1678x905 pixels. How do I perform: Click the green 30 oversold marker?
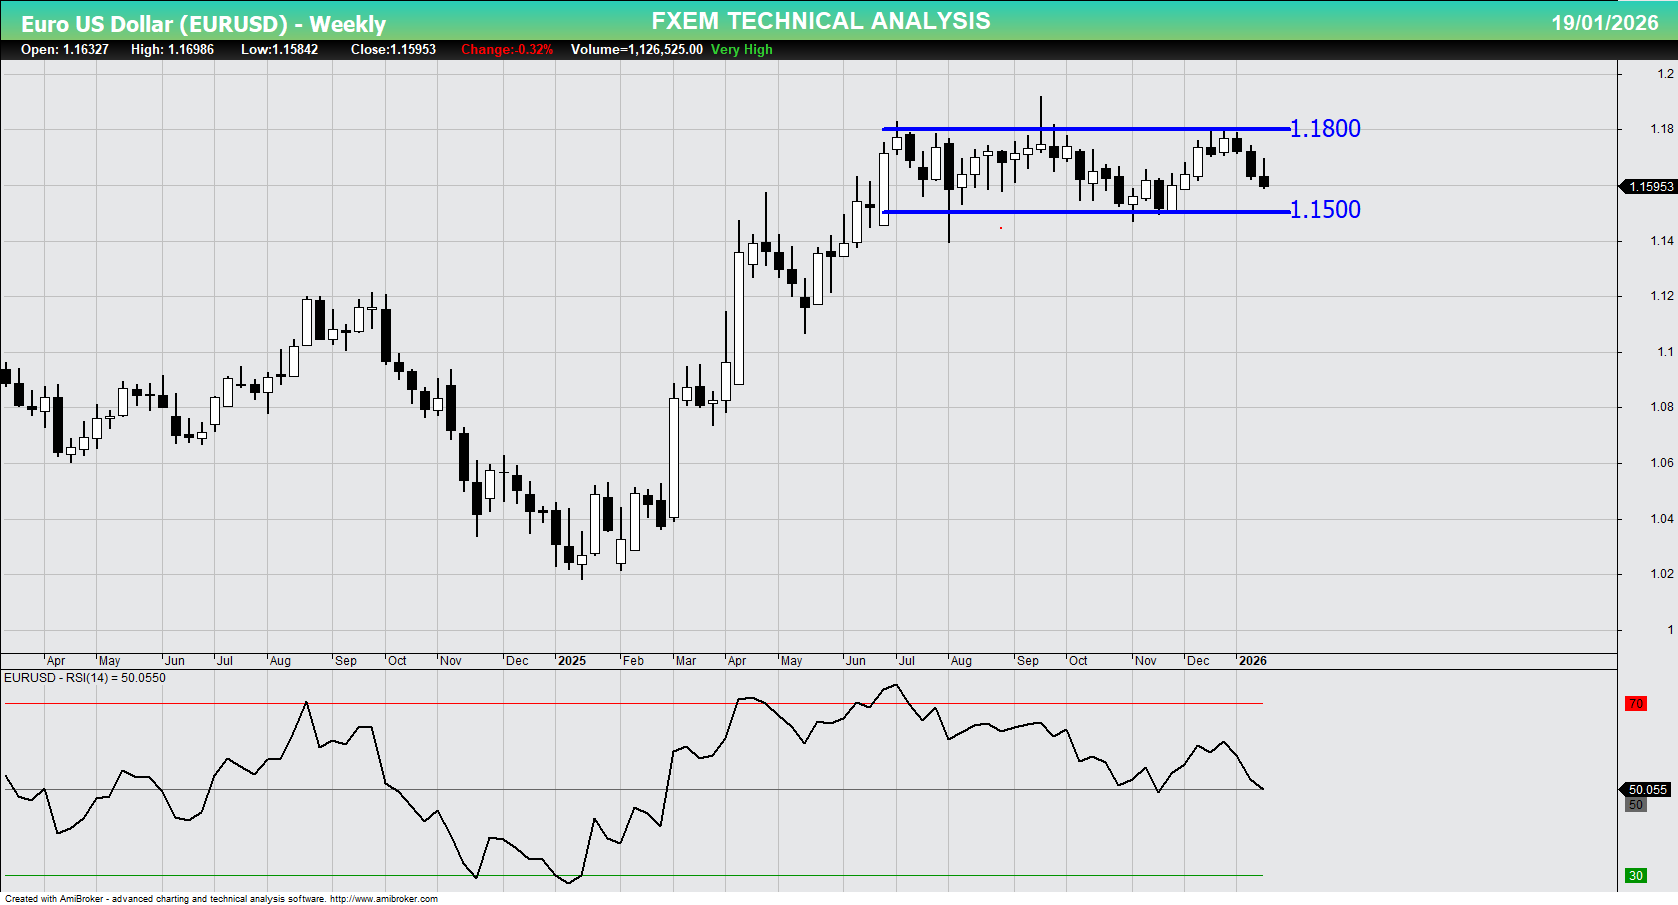[1634, 875]
